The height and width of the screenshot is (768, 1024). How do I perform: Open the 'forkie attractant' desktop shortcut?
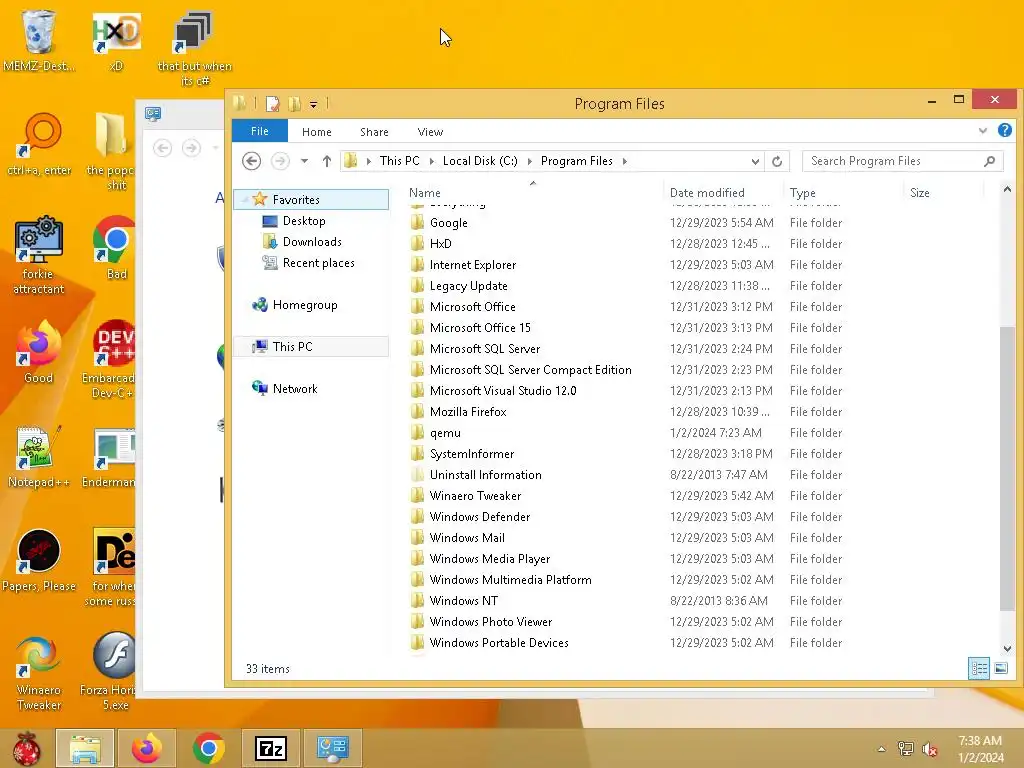pos(38,255)
